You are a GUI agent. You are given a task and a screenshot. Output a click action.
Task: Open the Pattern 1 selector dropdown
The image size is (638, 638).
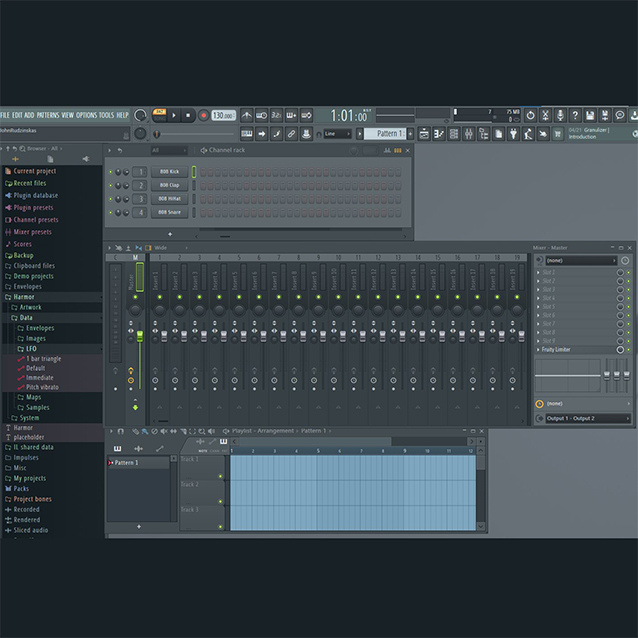pyautogui.click(x=385, y=134)
